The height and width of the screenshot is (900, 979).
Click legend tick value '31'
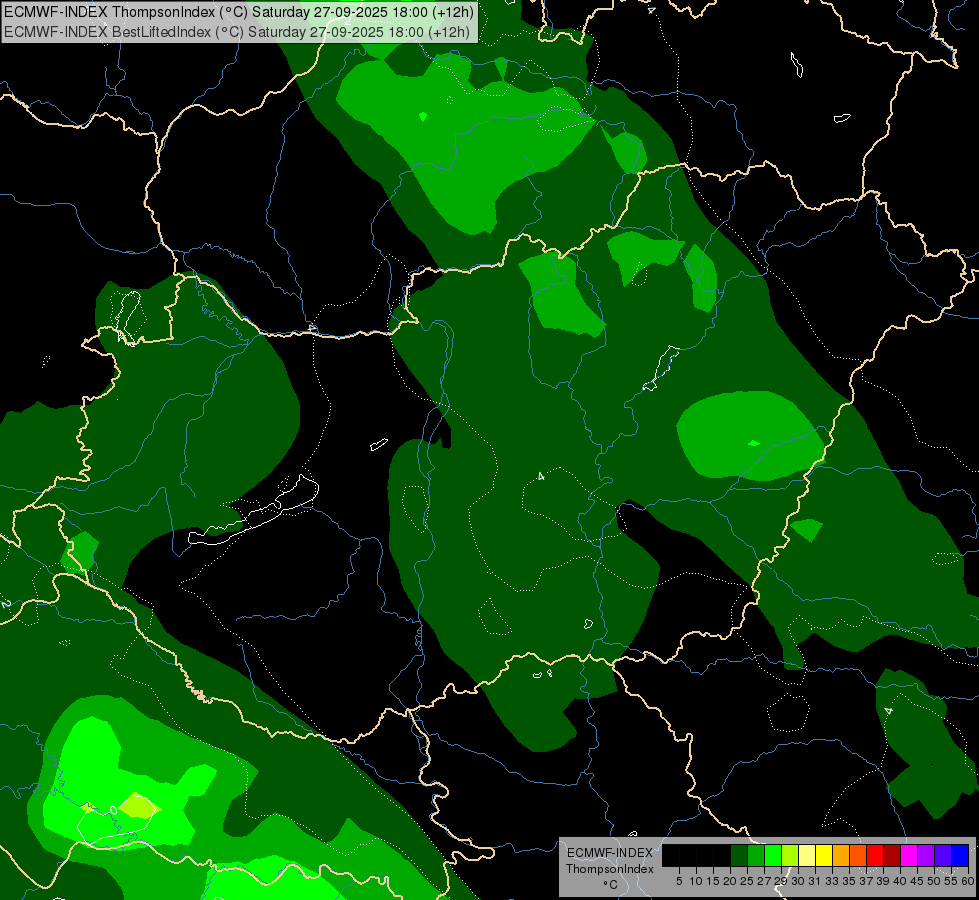[x=815, y=881]
